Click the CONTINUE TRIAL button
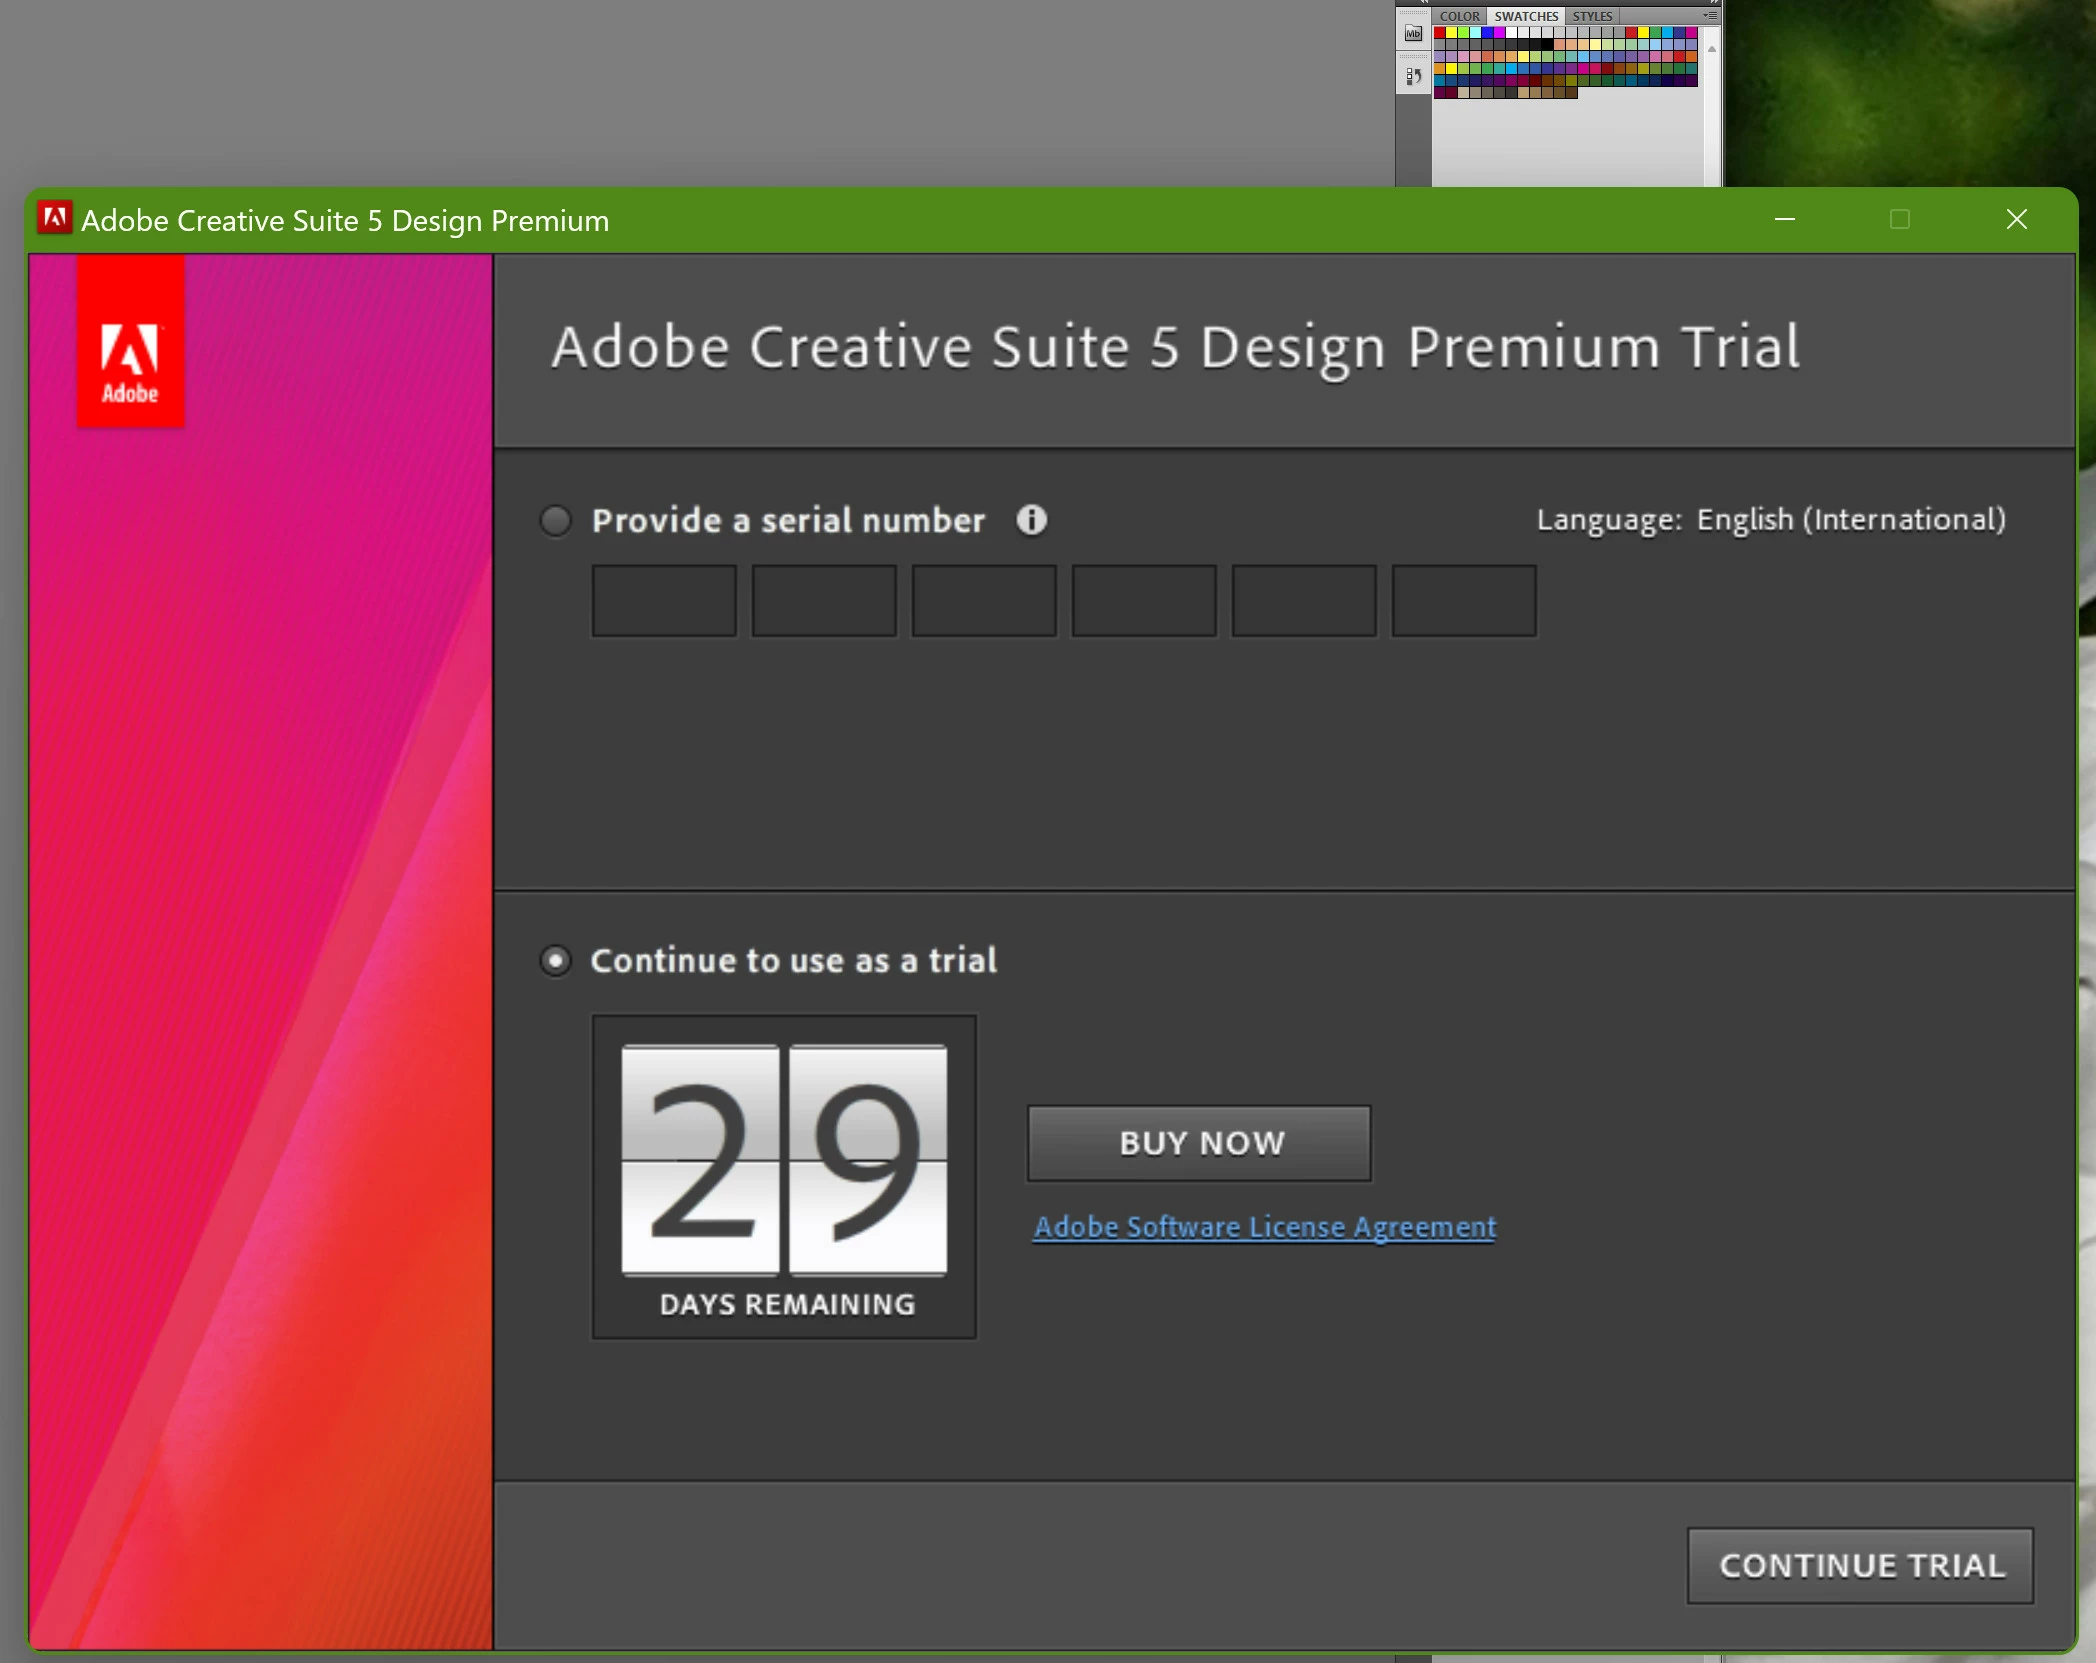The image size is (2096, 1663). [1860, 1565]
